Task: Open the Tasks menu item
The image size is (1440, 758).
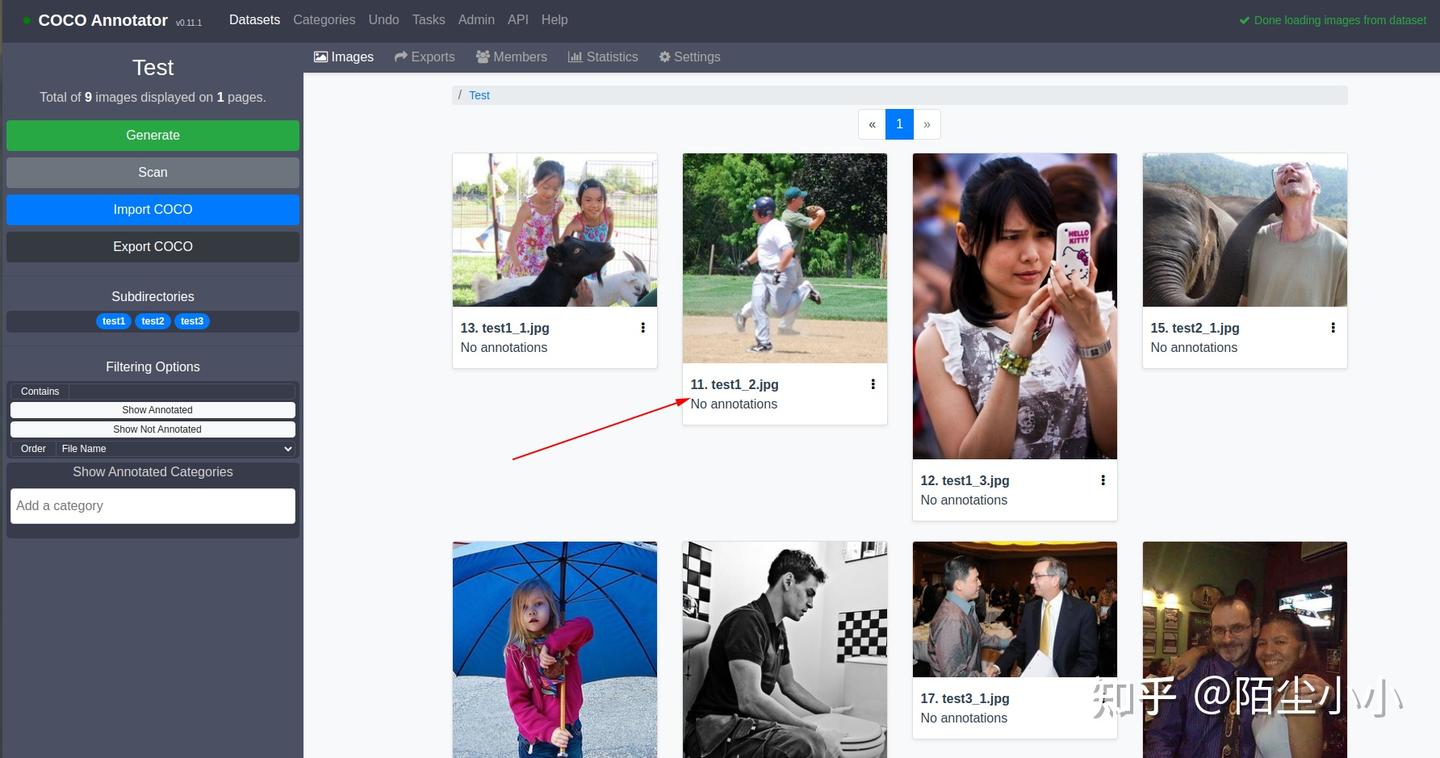Action: (x=428, y=20)
